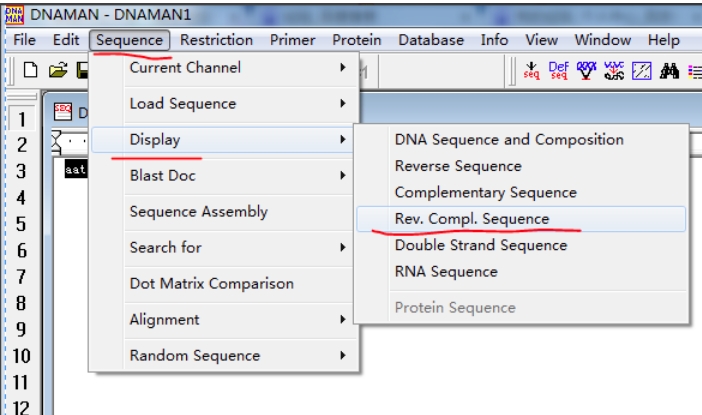Expand the Alignment submenu
The width and height of the screenshot is (702, 415).
(224, 320)
